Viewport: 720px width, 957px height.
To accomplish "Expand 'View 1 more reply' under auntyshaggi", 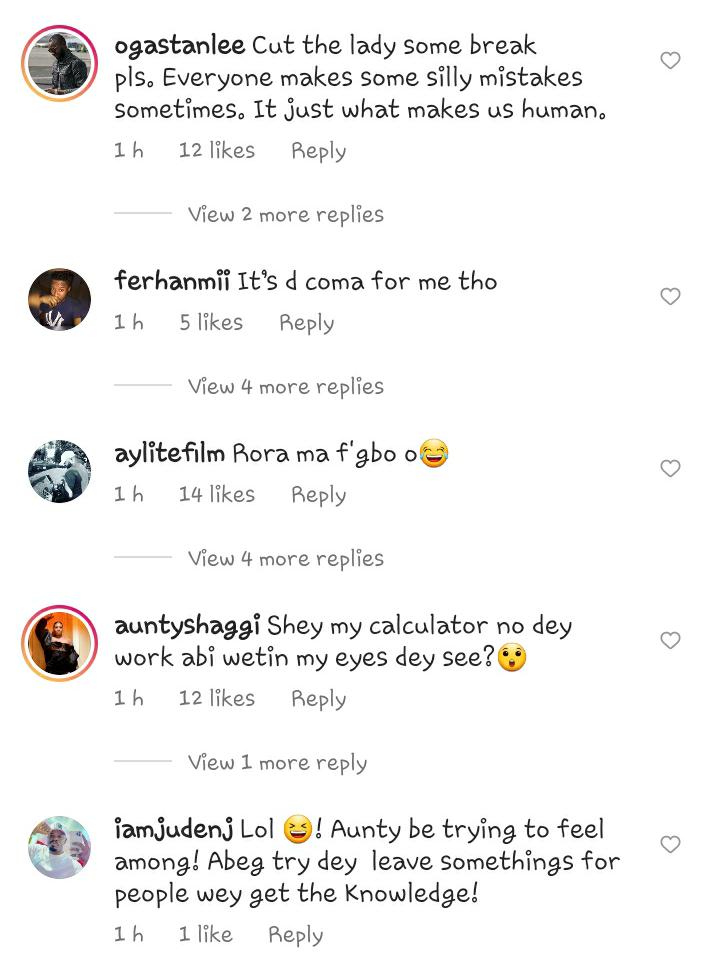I will pyautogui.click(x=277, y=762).
